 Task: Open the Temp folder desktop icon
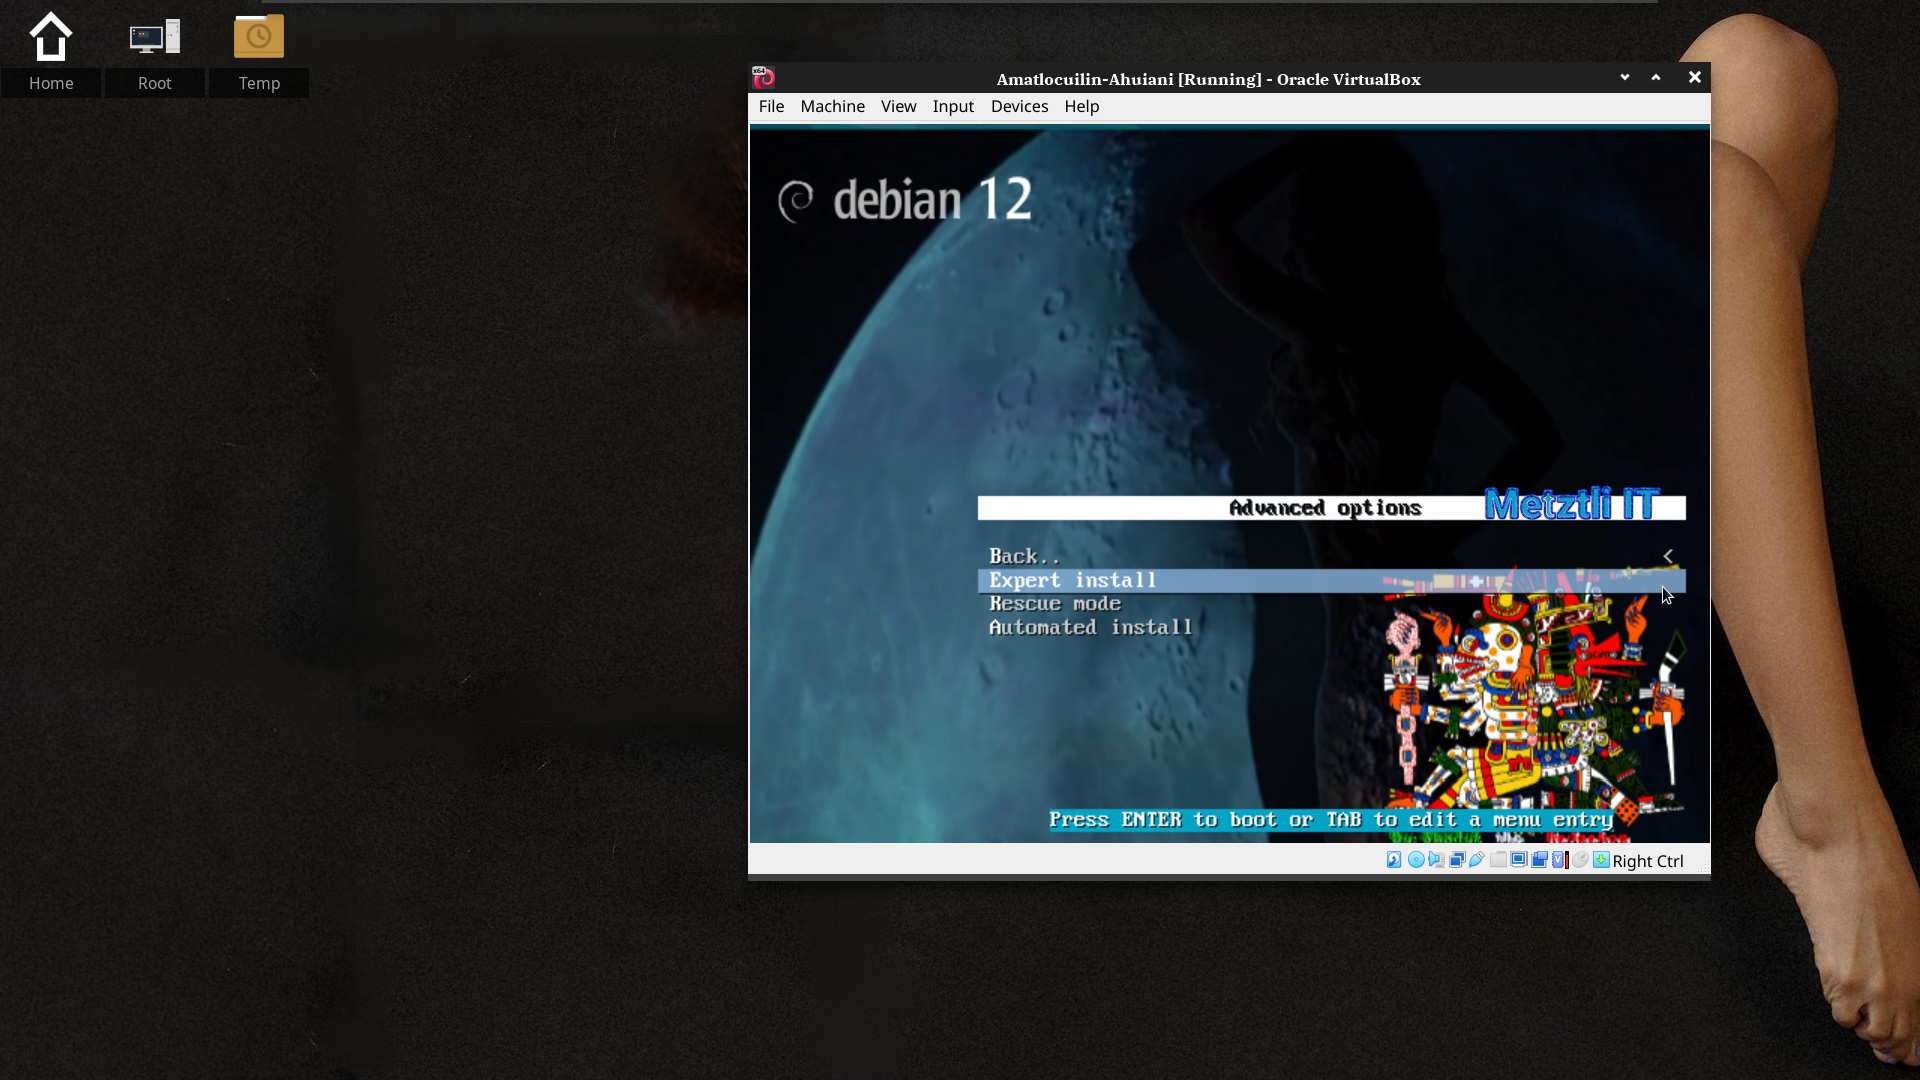[259, 54]
